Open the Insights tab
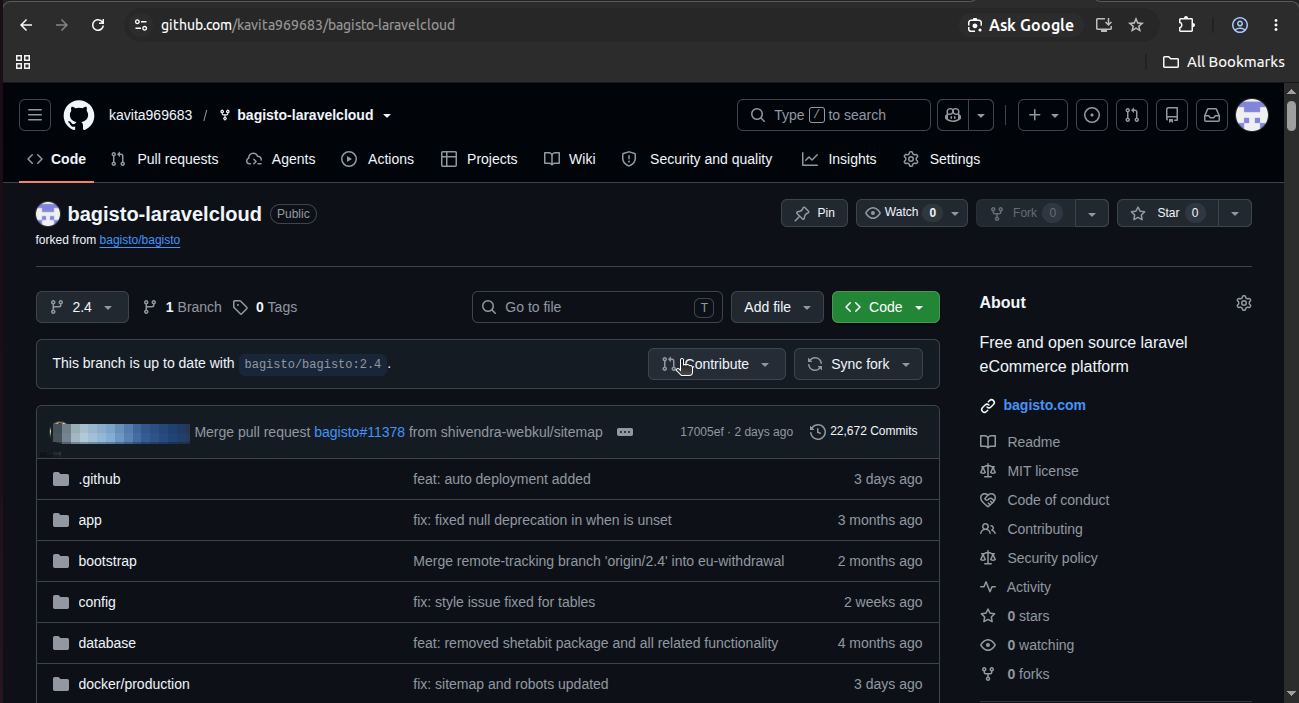Screen dimensions: 1299x703 (839, 159)
